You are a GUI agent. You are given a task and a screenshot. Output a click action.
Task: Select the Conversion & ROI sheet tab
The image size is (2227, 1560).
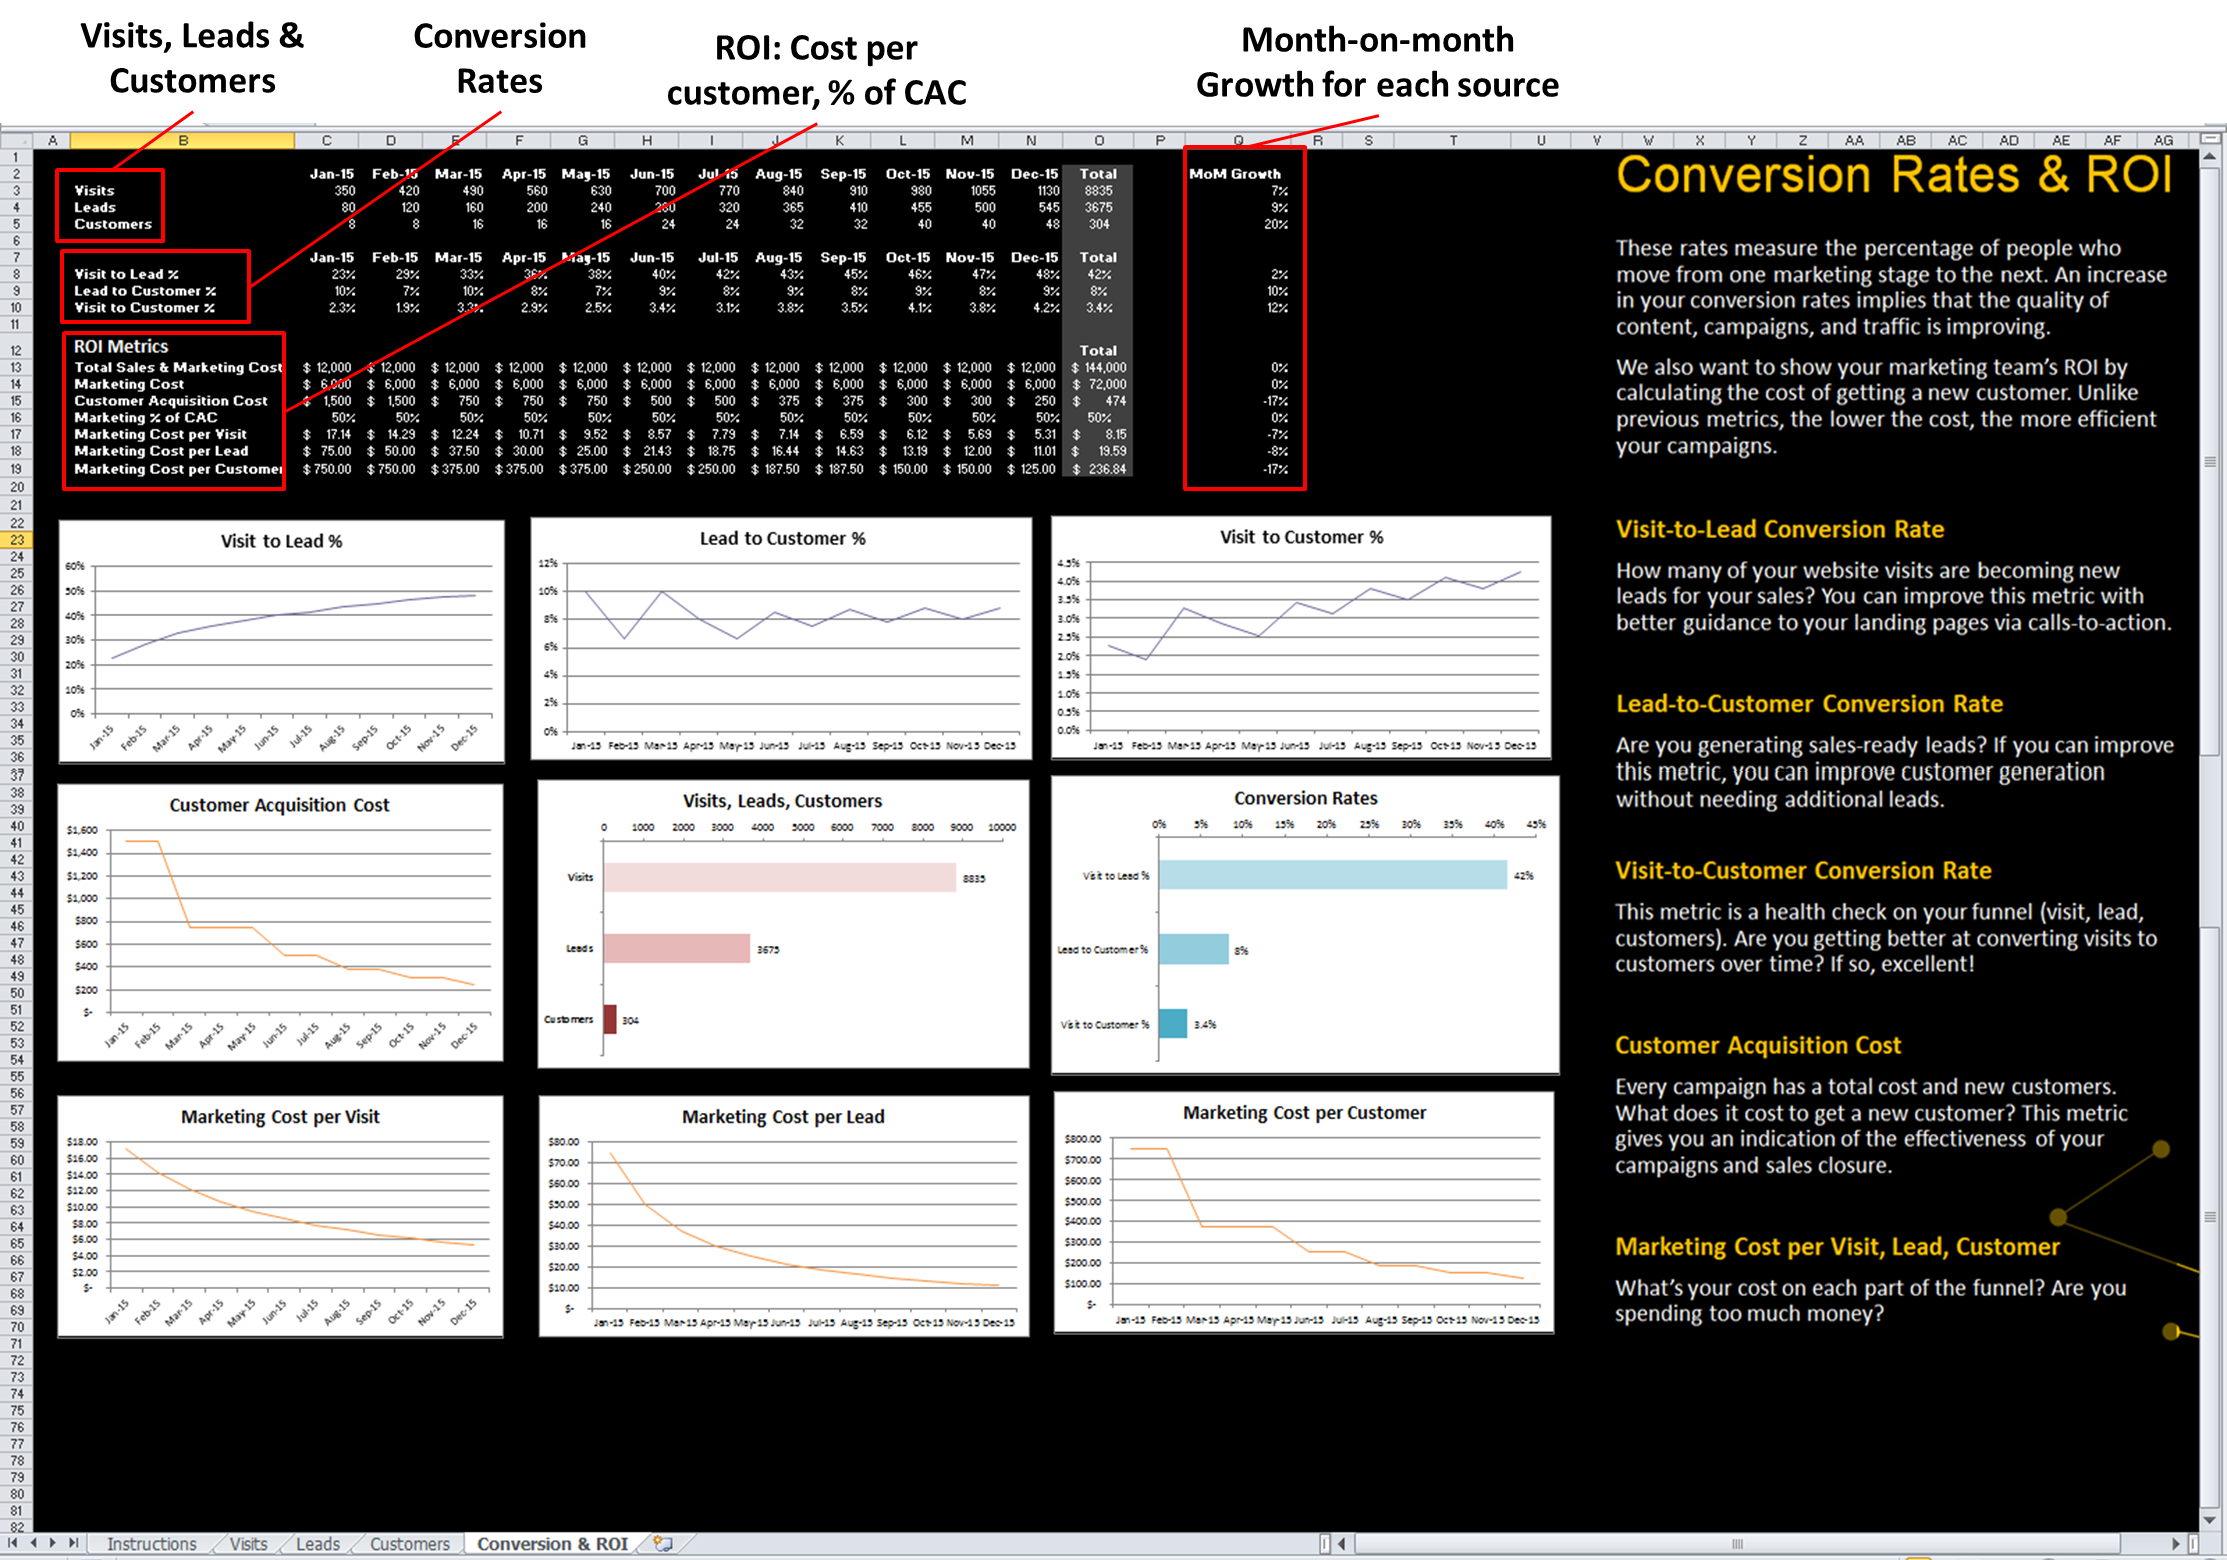click(x=552, y=1543)
